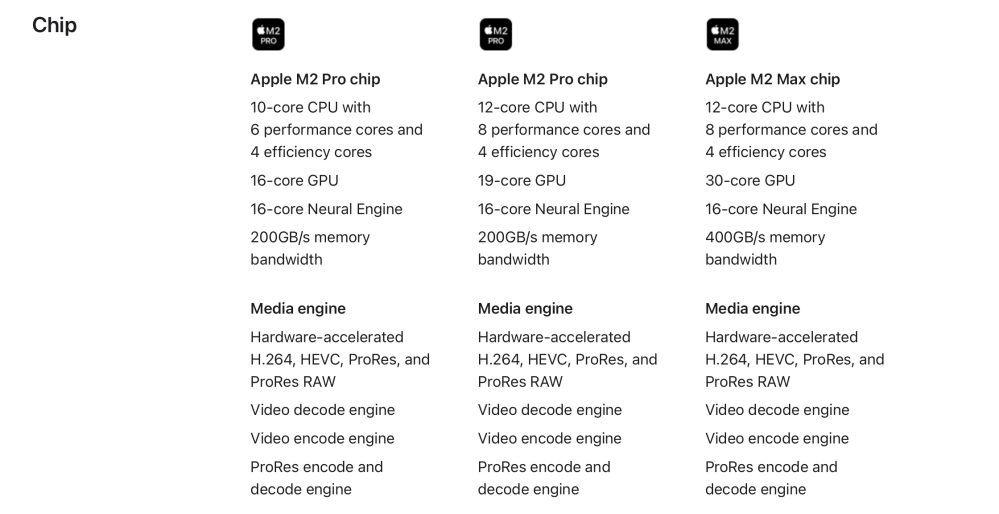Click the Media engine heading under M2 Max

(752, 309)
